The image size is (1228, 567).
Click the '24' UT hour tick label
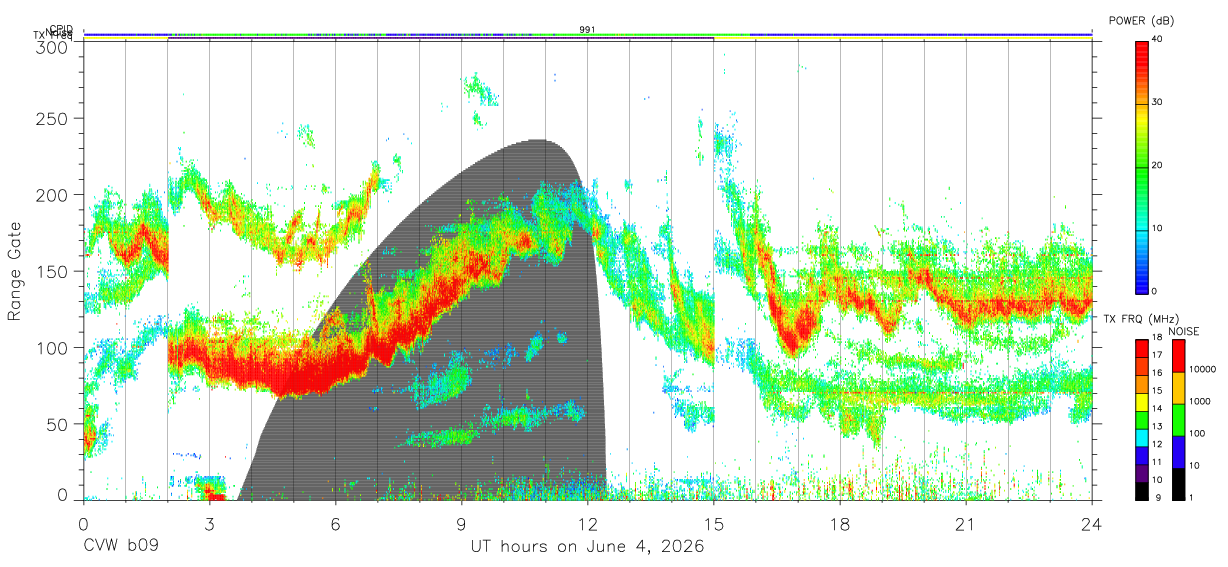click(1092, 524)
